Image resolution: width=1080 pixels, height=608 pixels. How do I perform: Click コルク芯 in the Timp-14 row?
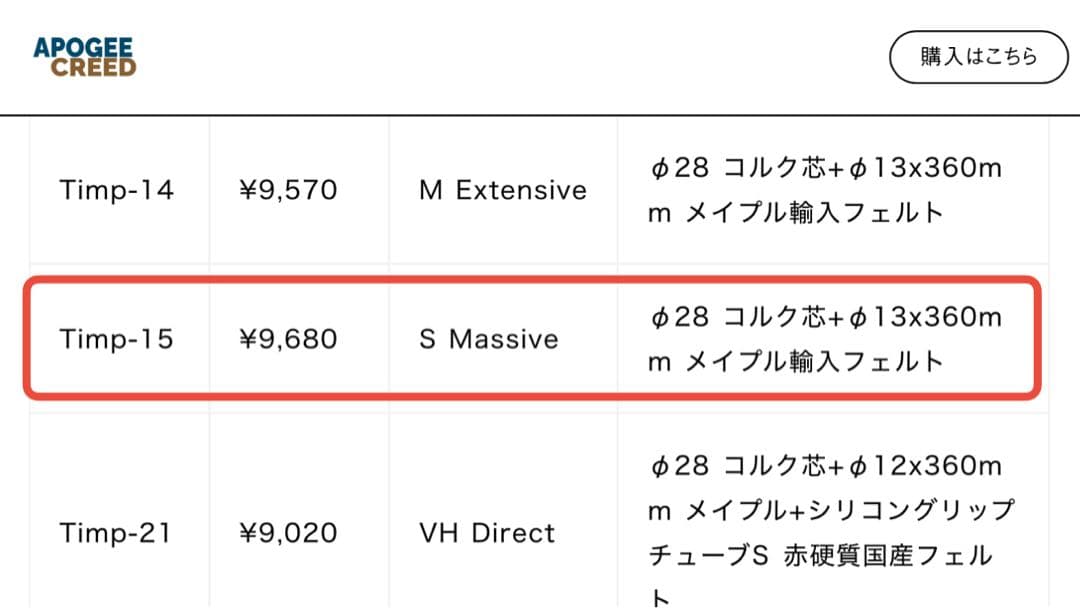pyautogui.click(x=769, y=168)
